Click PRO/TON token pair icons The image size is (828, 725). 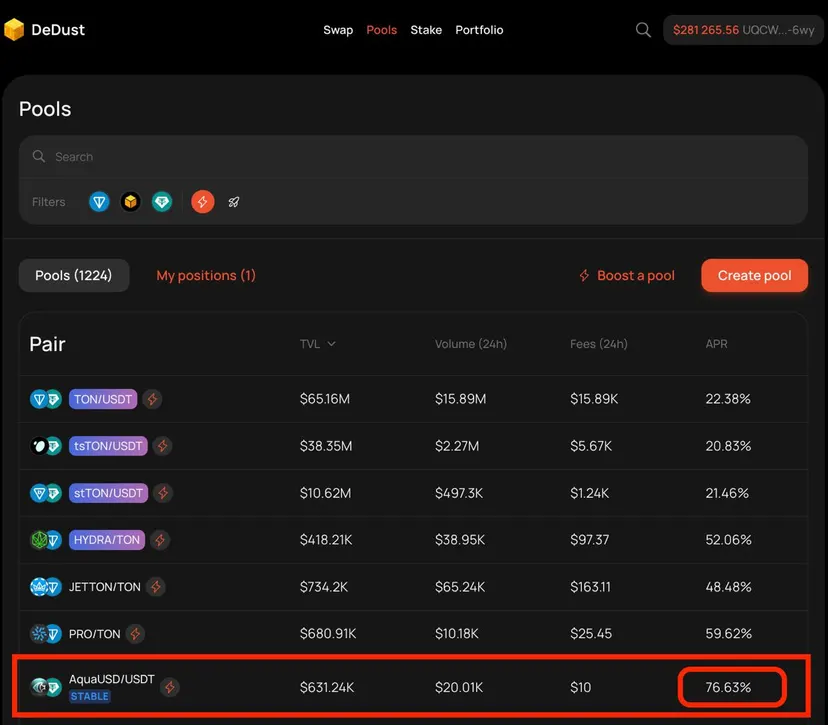click(x=46, y=634)
